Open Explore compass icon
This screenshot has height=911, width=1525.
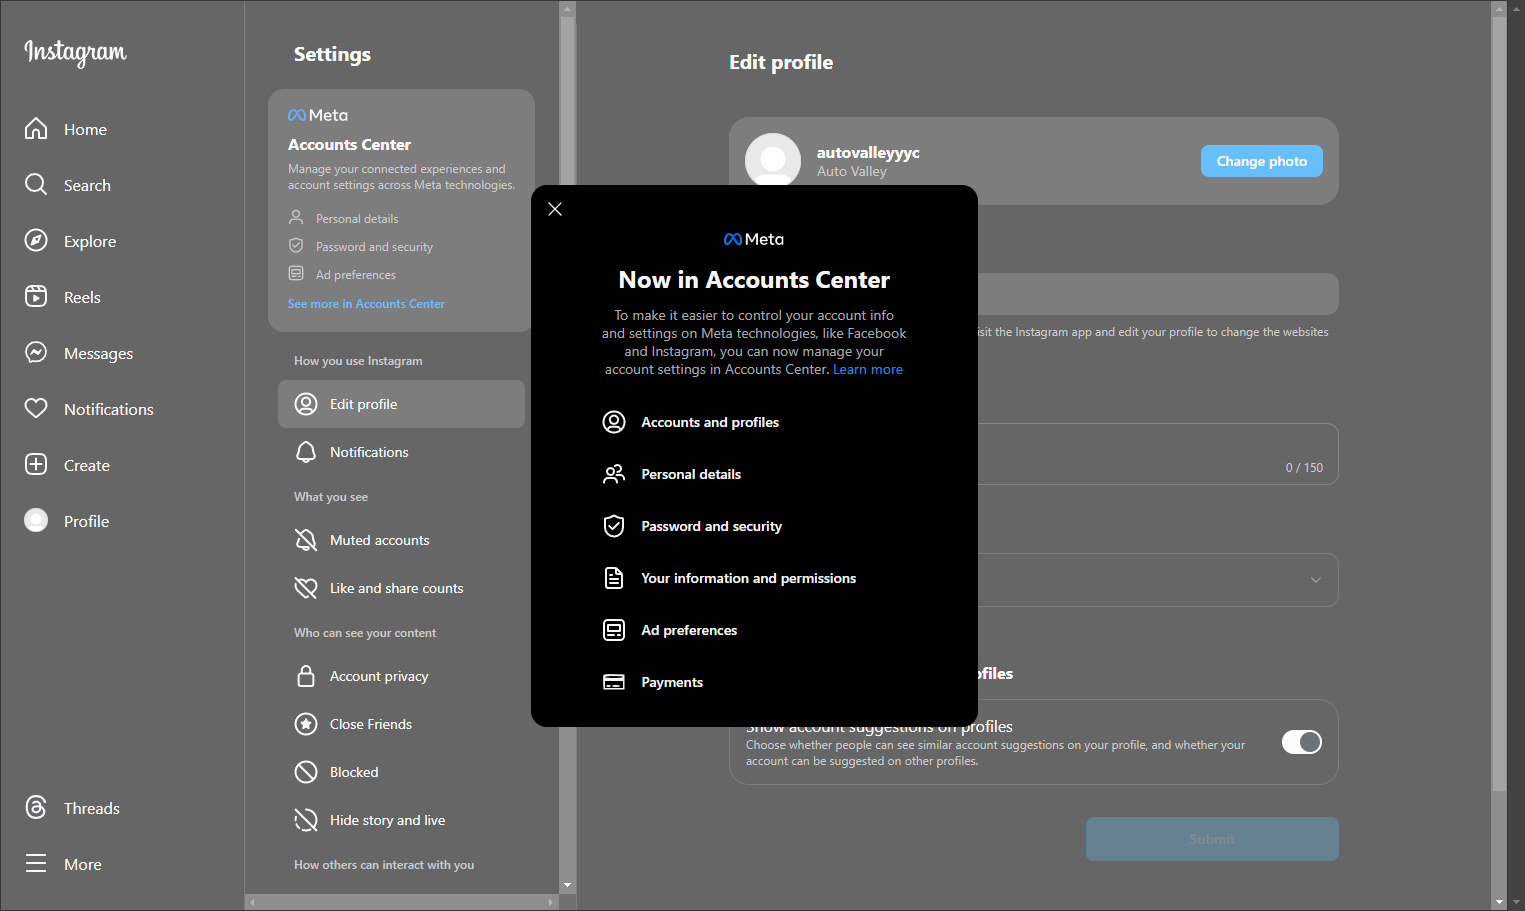pyautogui.click(x=36, y=240)
